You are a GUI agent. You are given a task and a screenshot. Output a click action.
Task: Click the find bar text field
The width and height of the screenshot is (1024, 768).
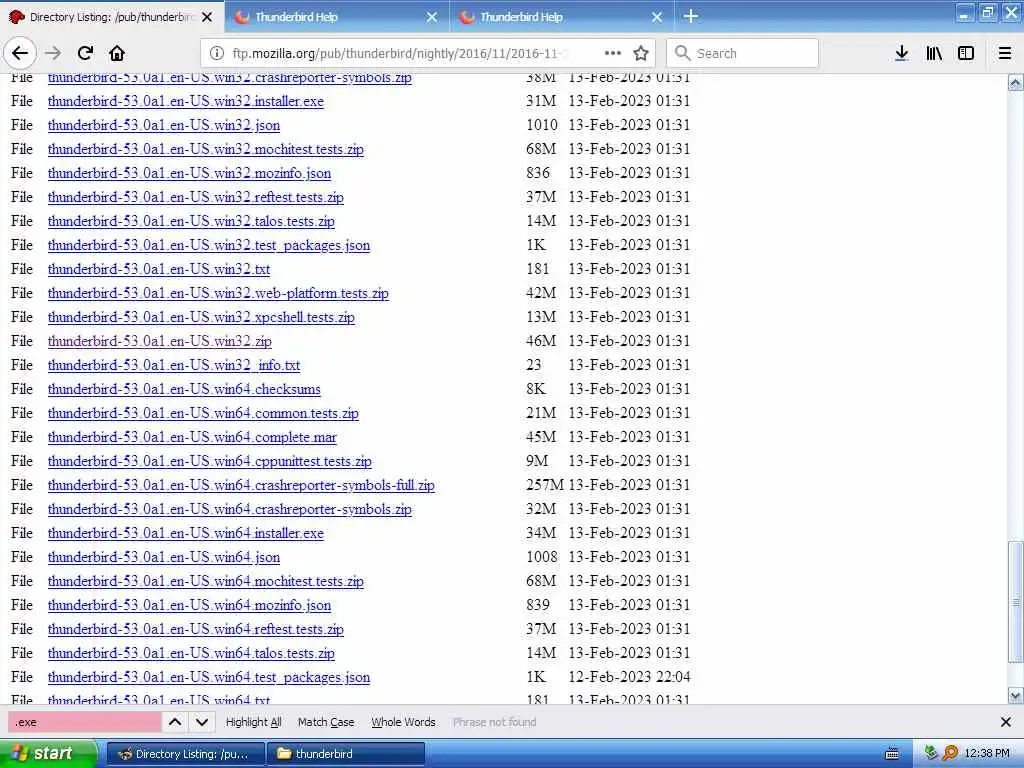[84, 722]
